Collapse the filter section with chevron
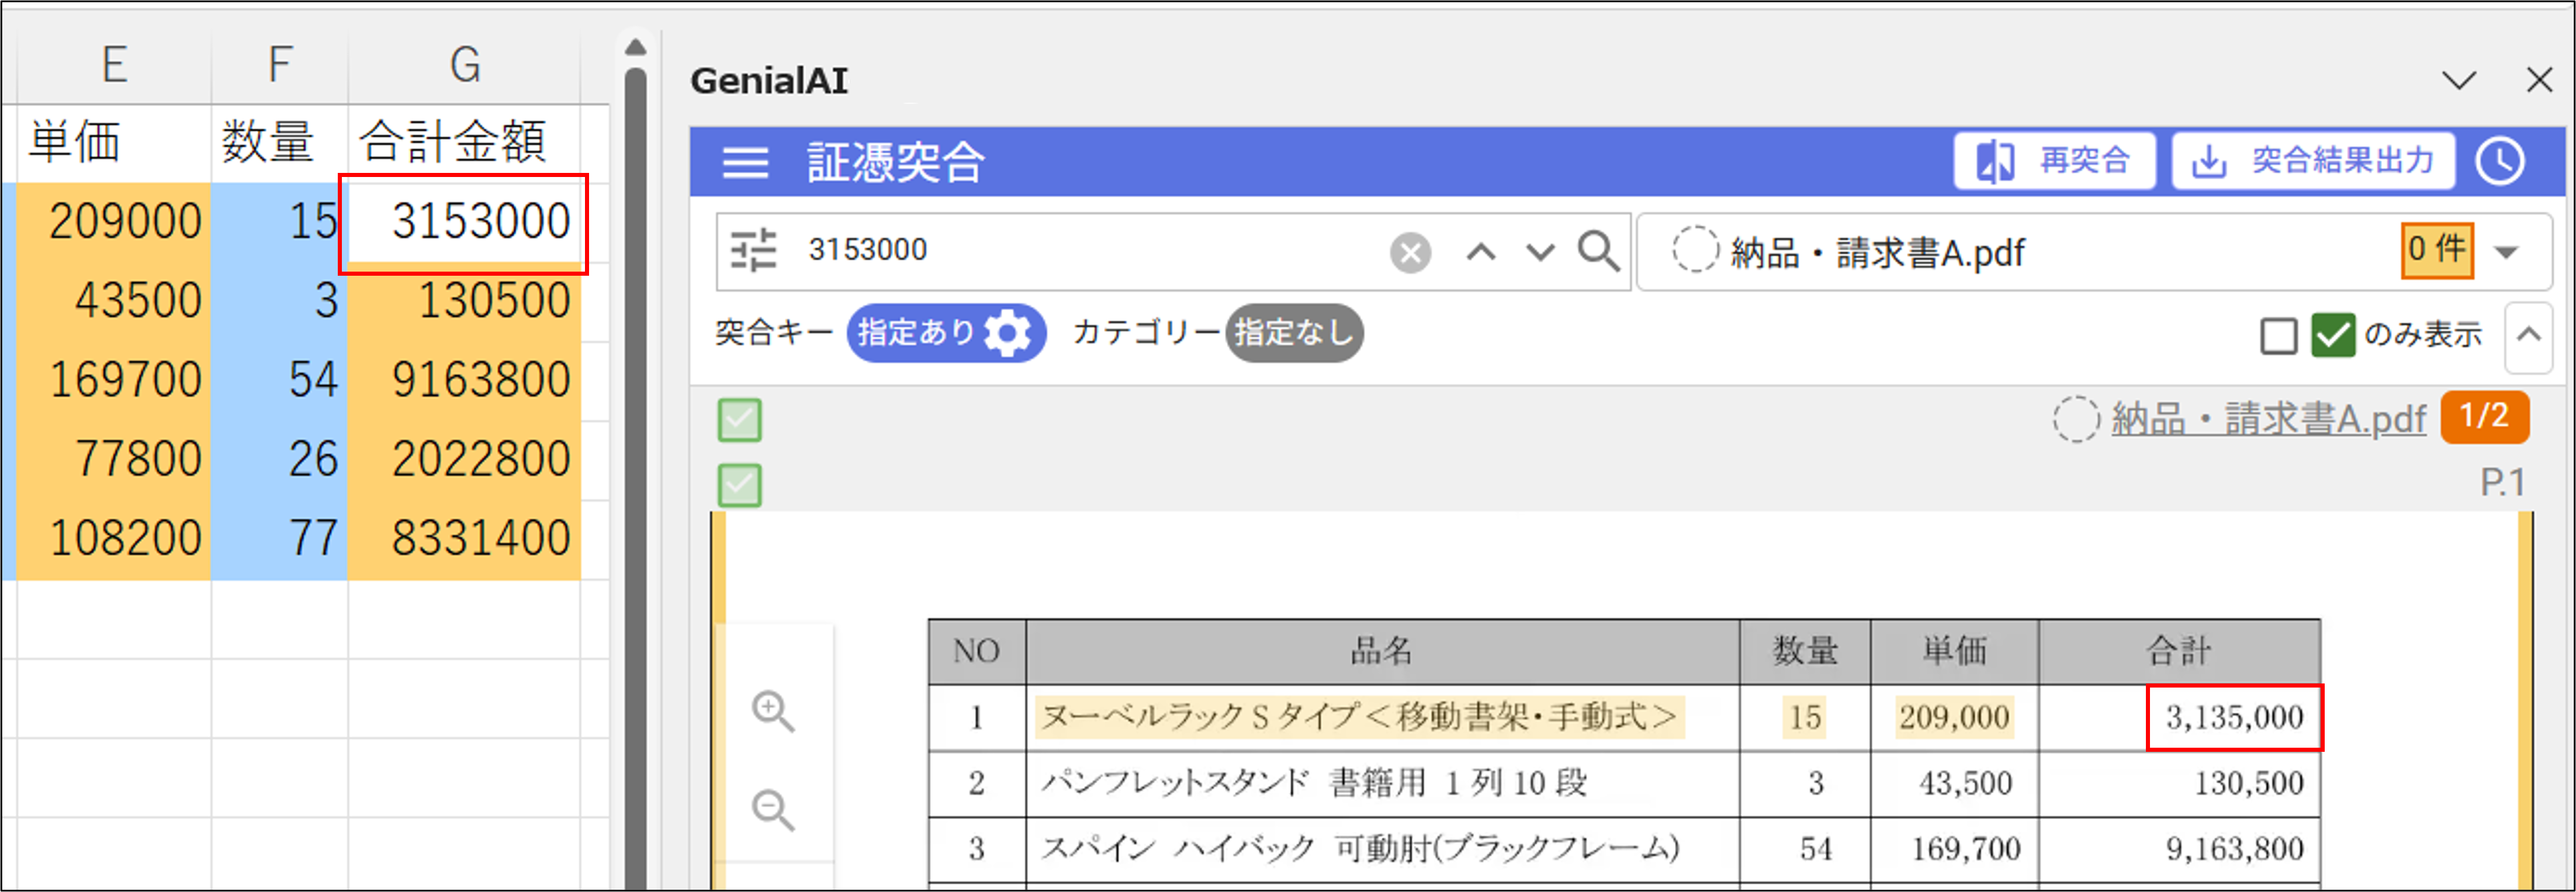Viewport: 2576px width, 892px height. pos(2528,335)
